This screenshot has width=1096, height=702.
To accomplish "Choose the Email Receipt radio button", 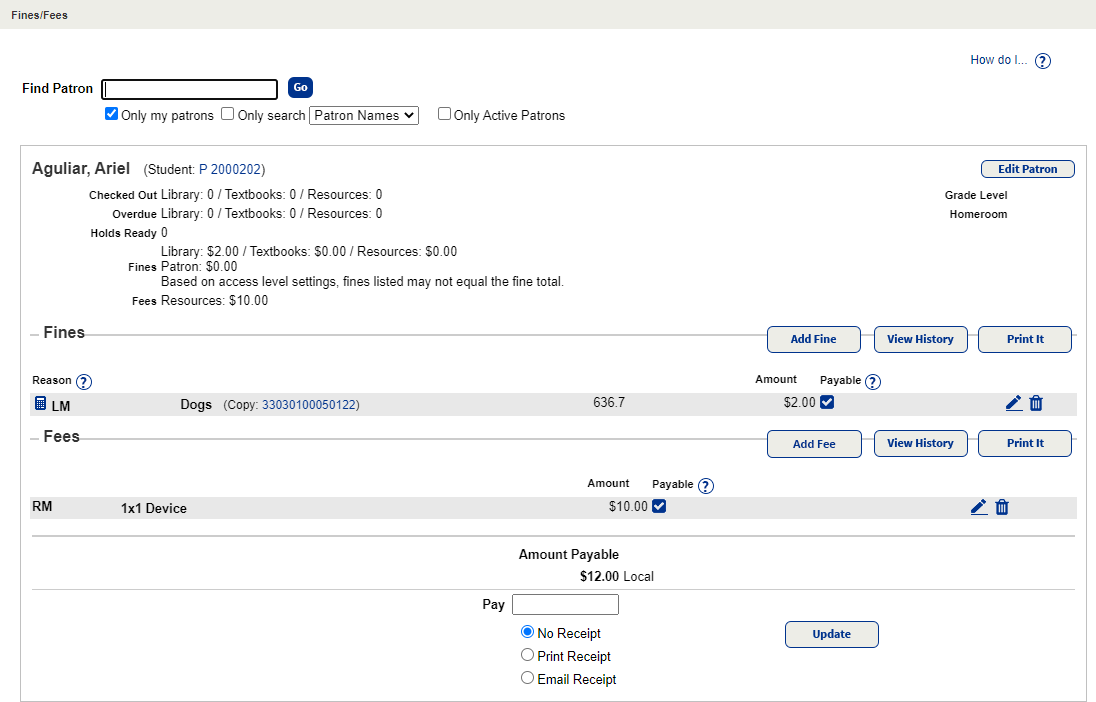I will (x=528, y=678).
